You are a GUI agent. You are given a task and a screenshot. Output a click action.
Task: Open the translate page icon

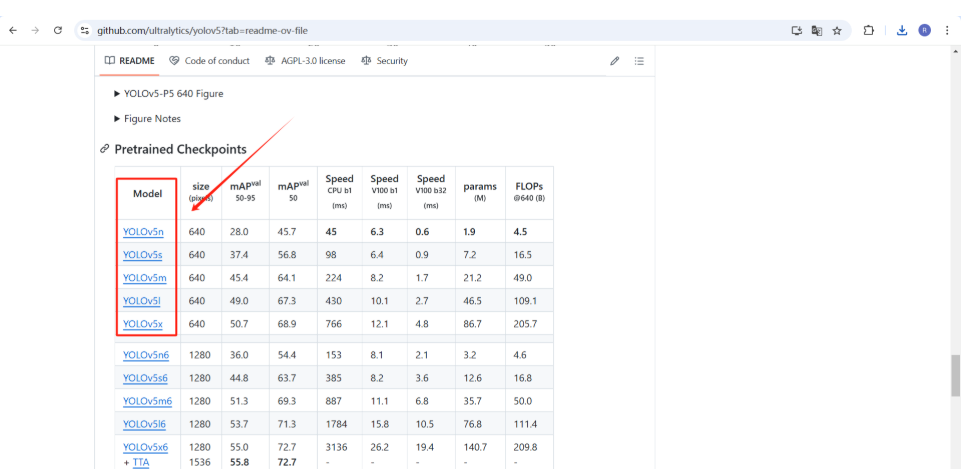pyautogui.click(x=817, y=30)
